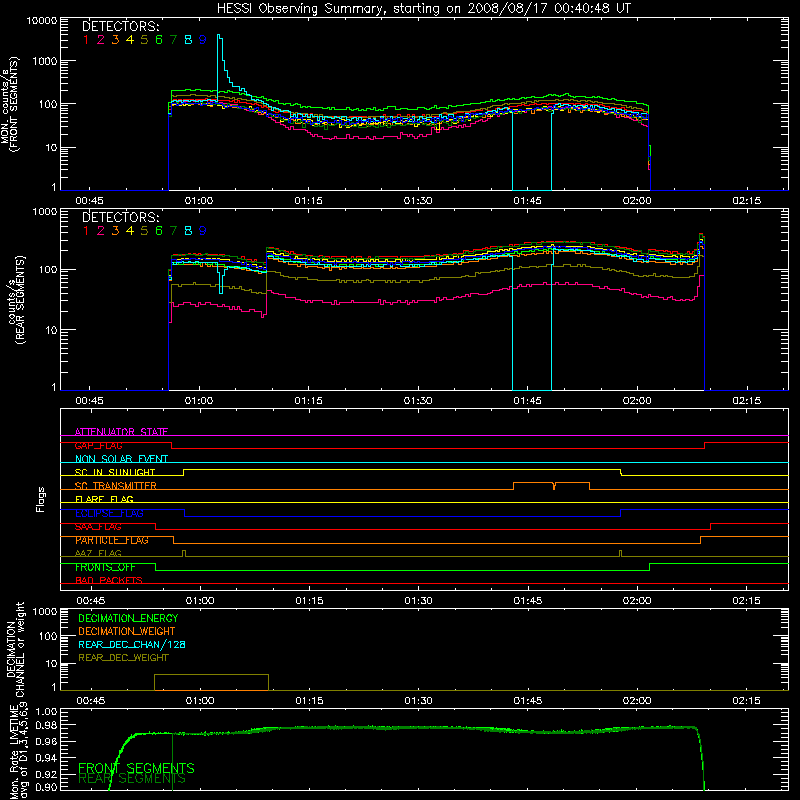Click the BAD_PACKETS flag label
This screenshot has width=800, height=800.
click(x=109, y=580)
